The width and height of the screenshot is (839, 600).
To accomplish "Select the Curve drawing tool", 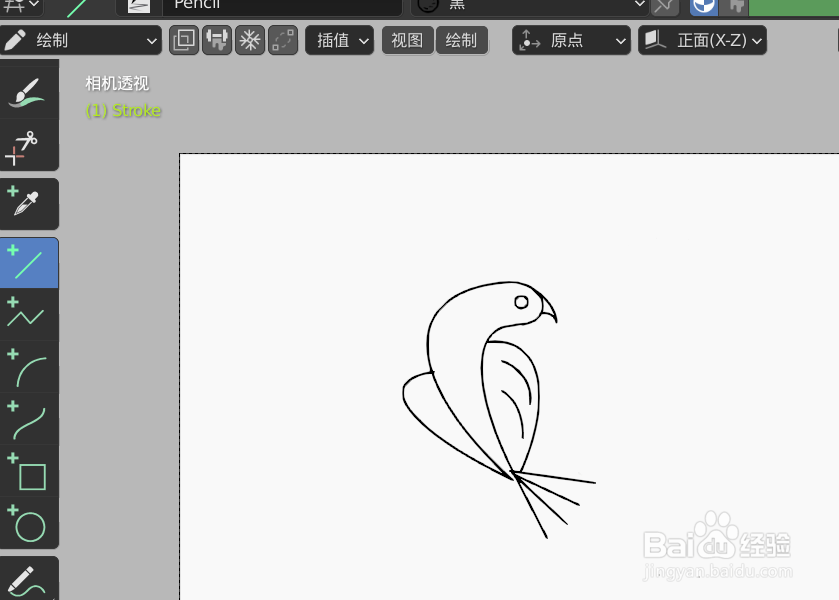I will (29, 420).
